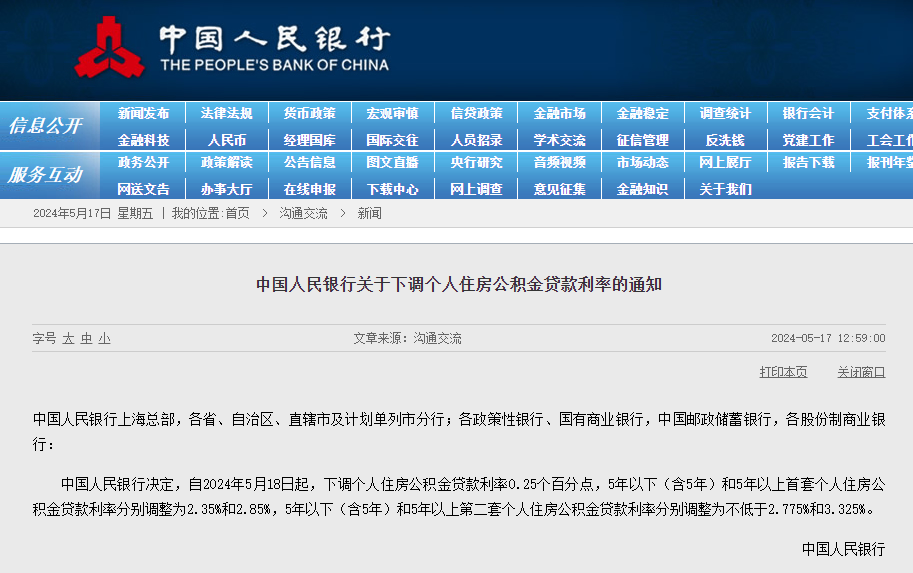Screen dimensions: 913x573
Task: Click 信息公开 category header
Action: point(45,126)
